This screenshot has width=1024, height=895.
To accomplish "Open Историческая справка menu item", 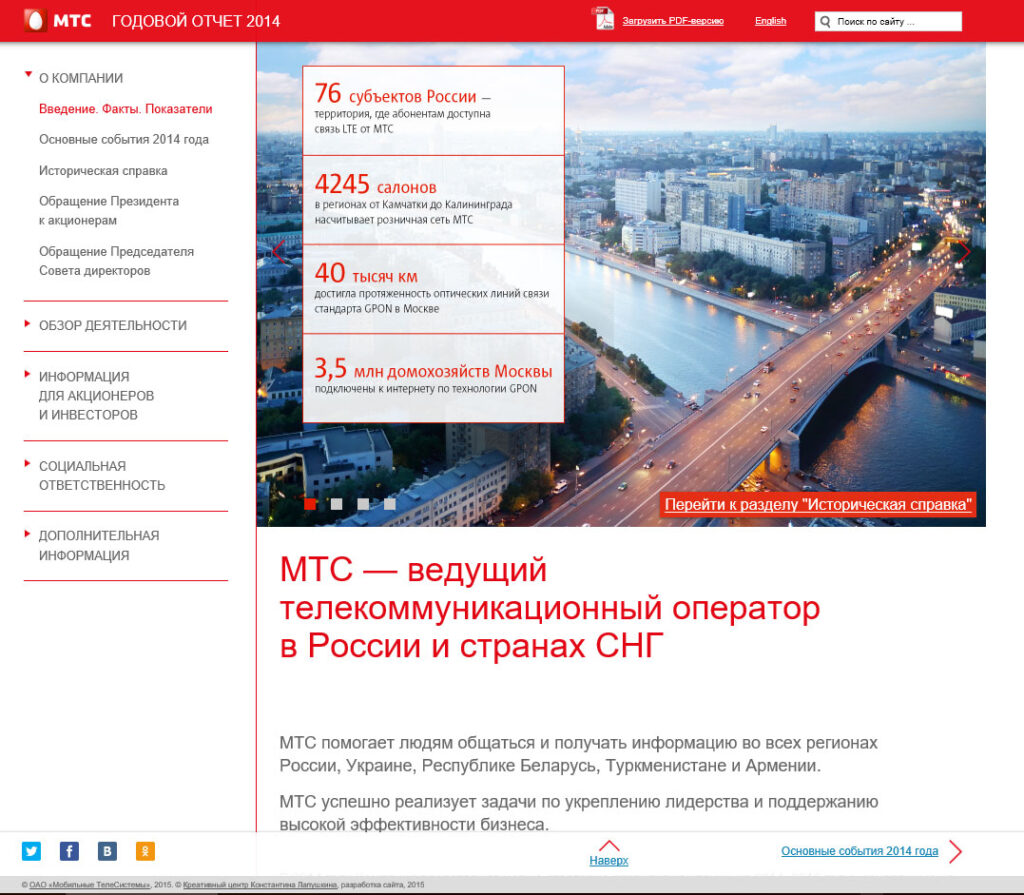I will point(103,171).
